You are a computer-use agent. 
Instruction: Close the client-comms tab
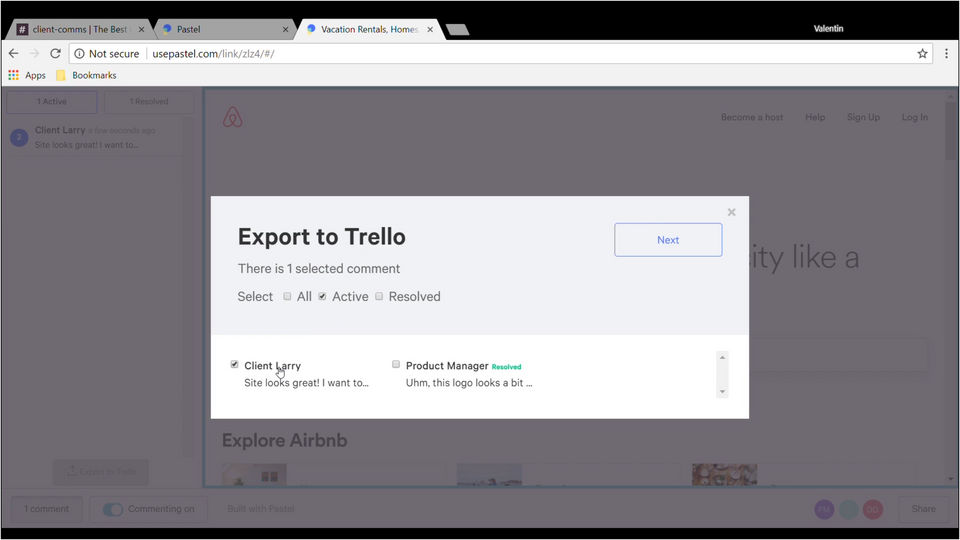141,29
